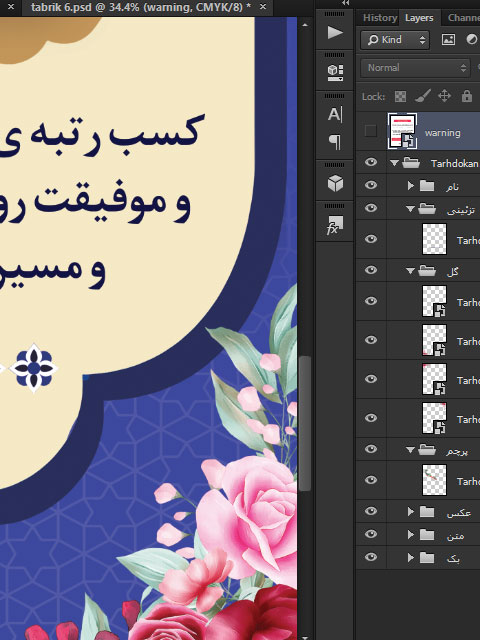
Task: Lock layer position icon
Action: coord(444,97)
